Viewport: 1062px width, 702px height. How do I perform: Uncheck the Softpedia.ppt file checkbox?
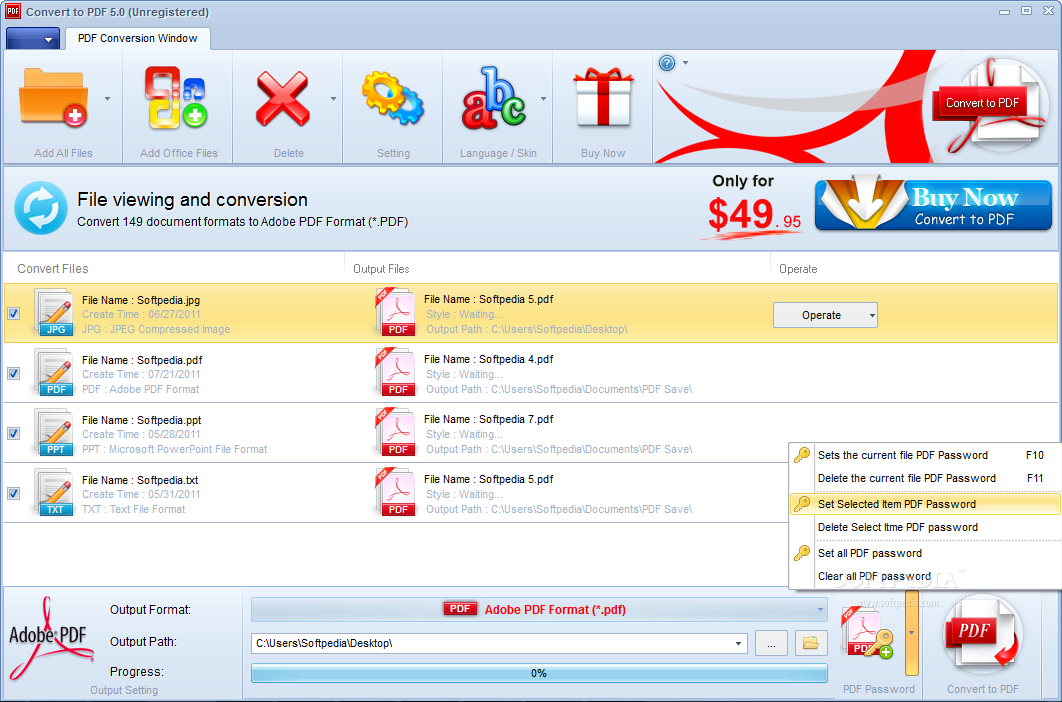[14, 434]
